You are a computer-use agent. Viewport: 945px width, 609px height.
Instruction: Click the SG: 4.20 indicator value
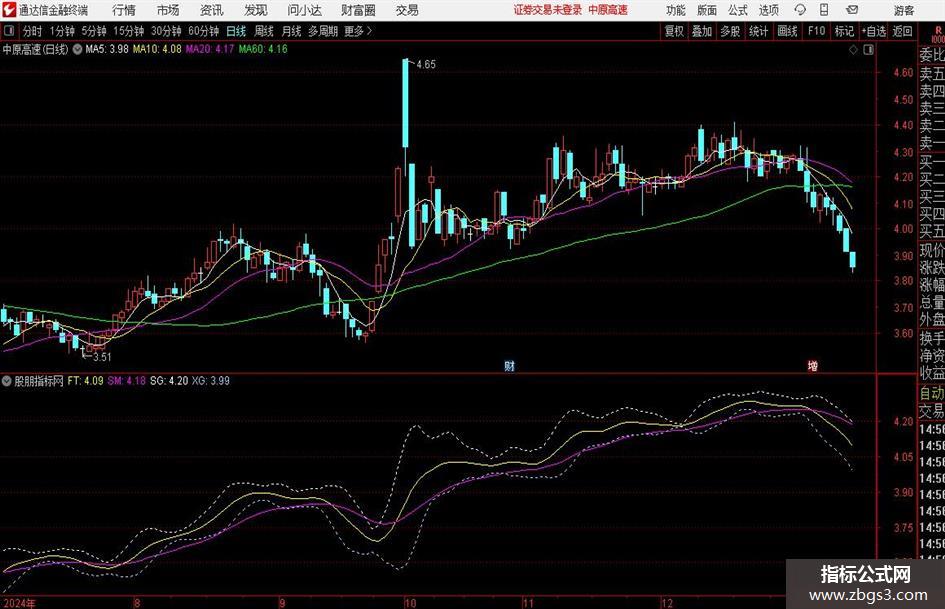(x=169, y=381)
